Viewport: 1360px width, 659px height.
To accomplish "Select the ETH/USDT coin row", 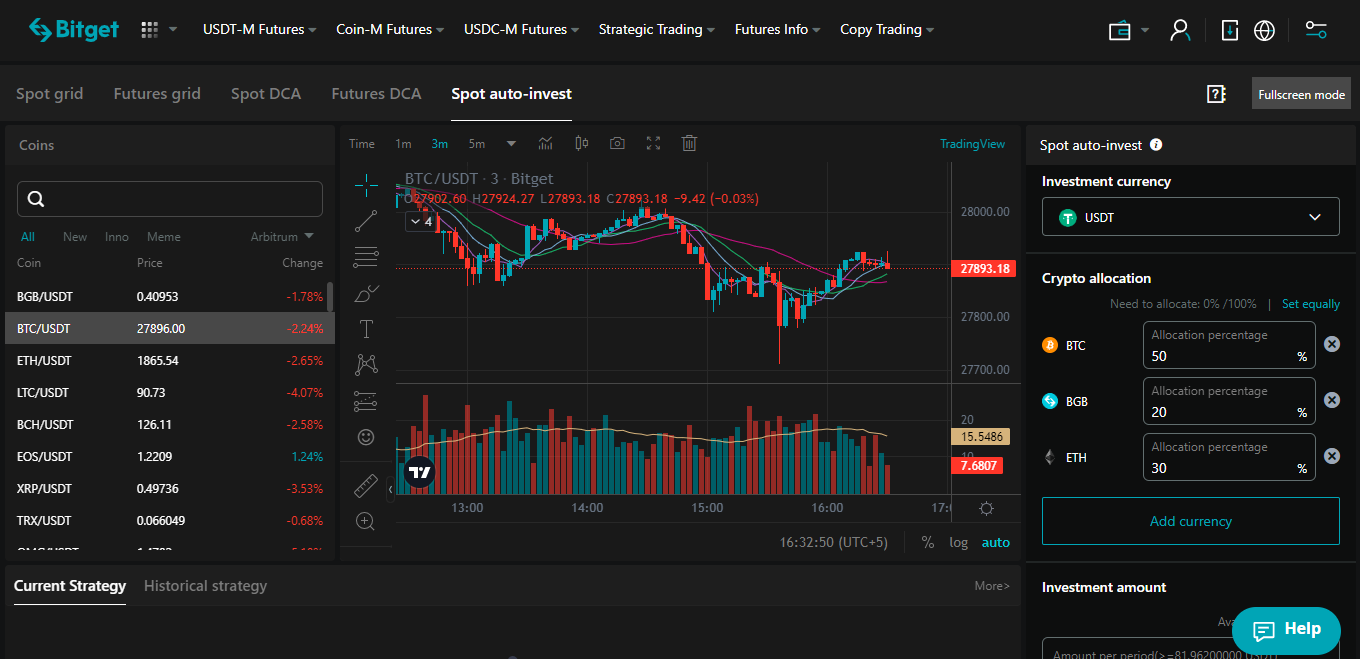I will pos(170,360).
